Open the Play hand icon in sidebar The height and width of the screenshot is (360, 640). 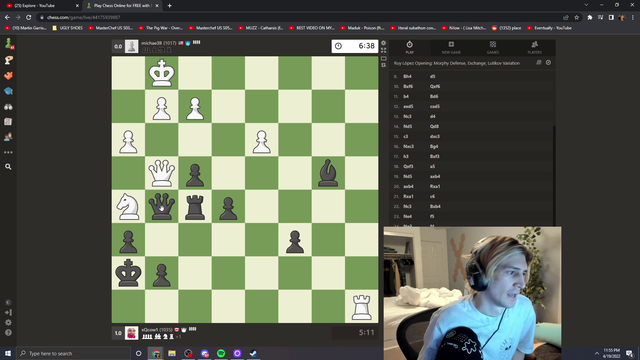(x=8, y=60)
